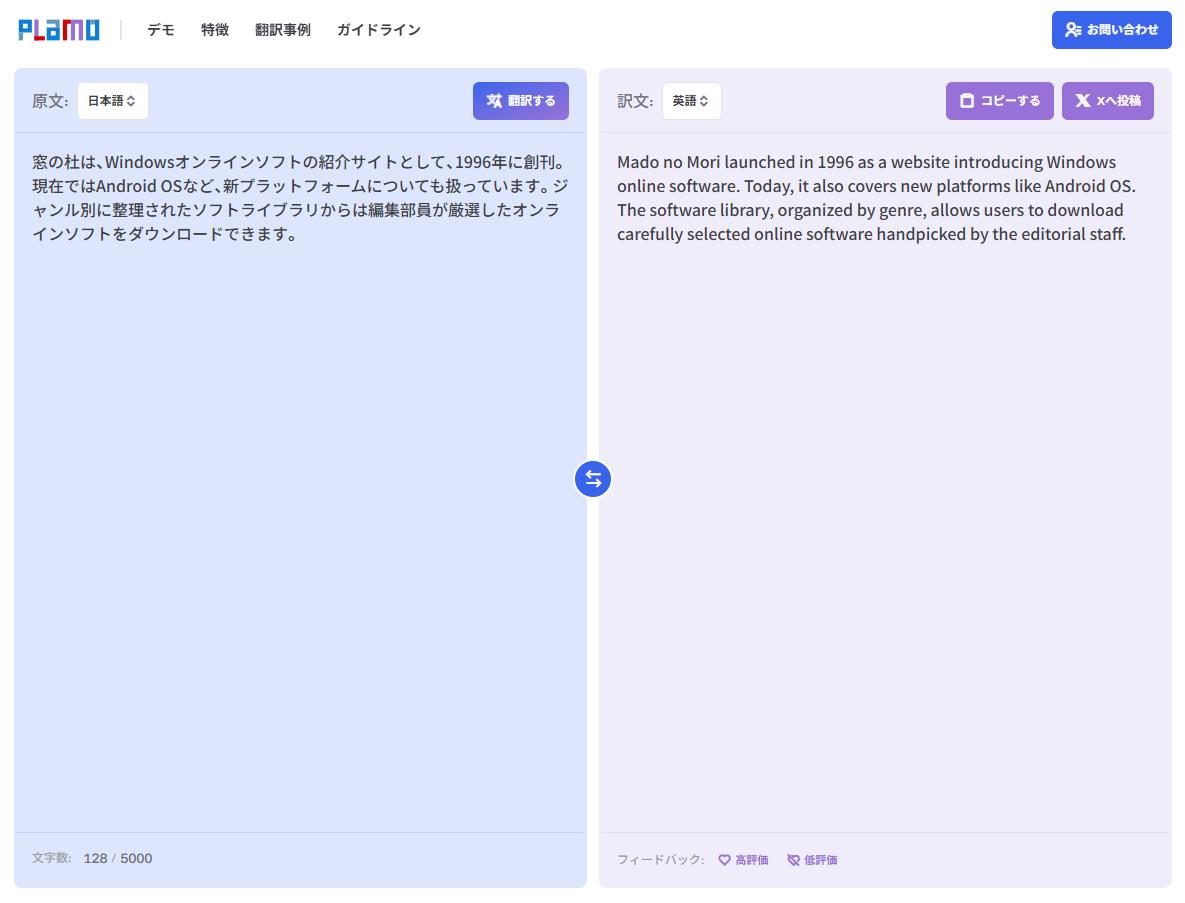Open the source language 日本語 dropdown
The width and height of the screenshot is (1185, 903).
(x=112, y=100)
